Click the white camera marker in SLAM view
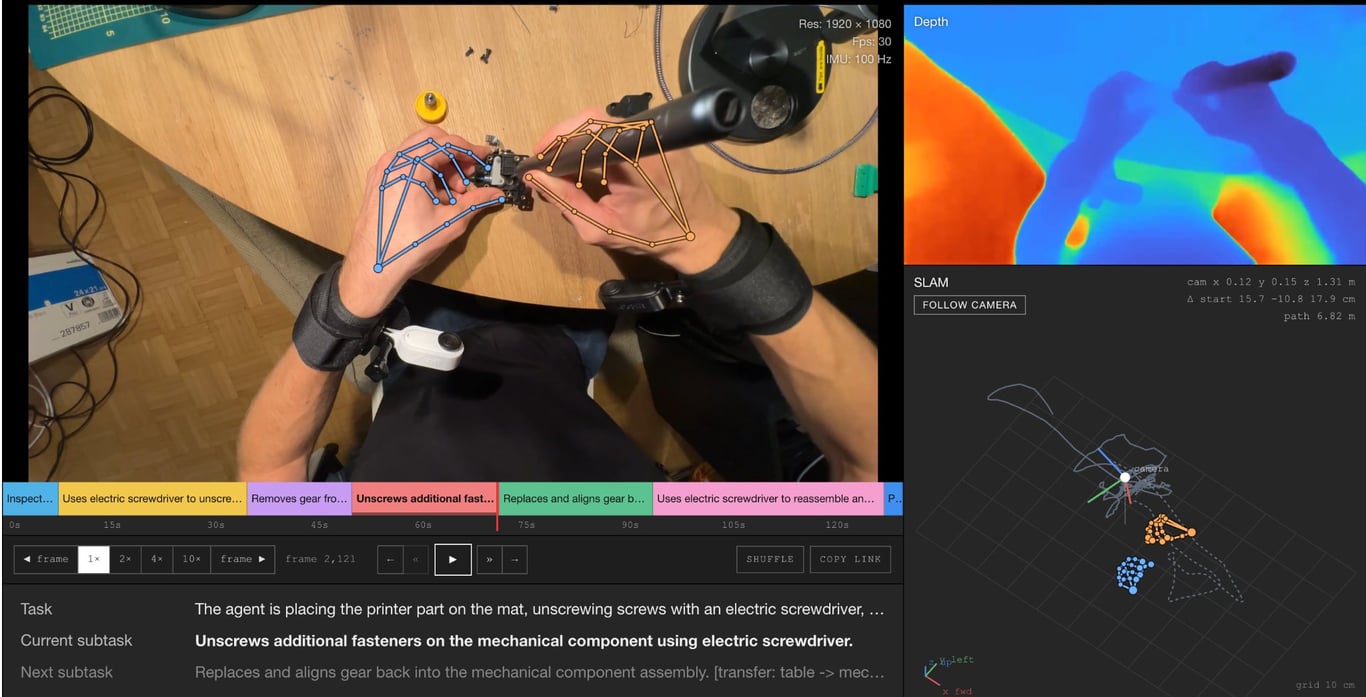1366x697 pixels. point(1125,477)
